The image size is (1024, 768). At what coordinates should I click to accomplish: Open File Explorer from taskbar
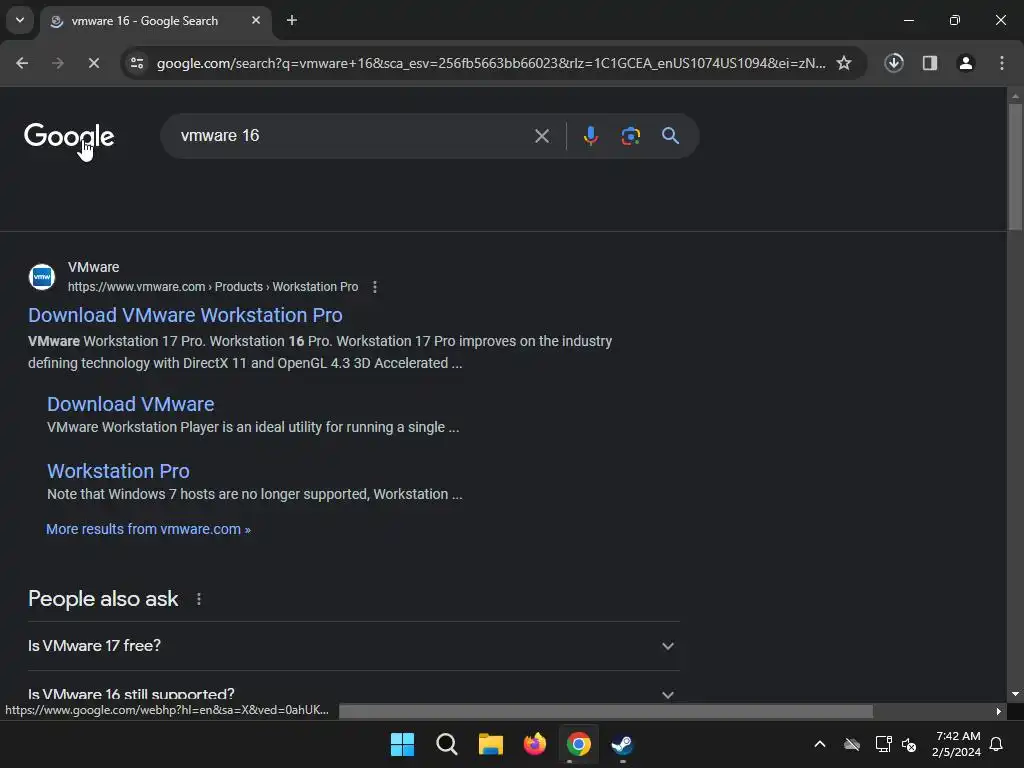click(490, 744)
